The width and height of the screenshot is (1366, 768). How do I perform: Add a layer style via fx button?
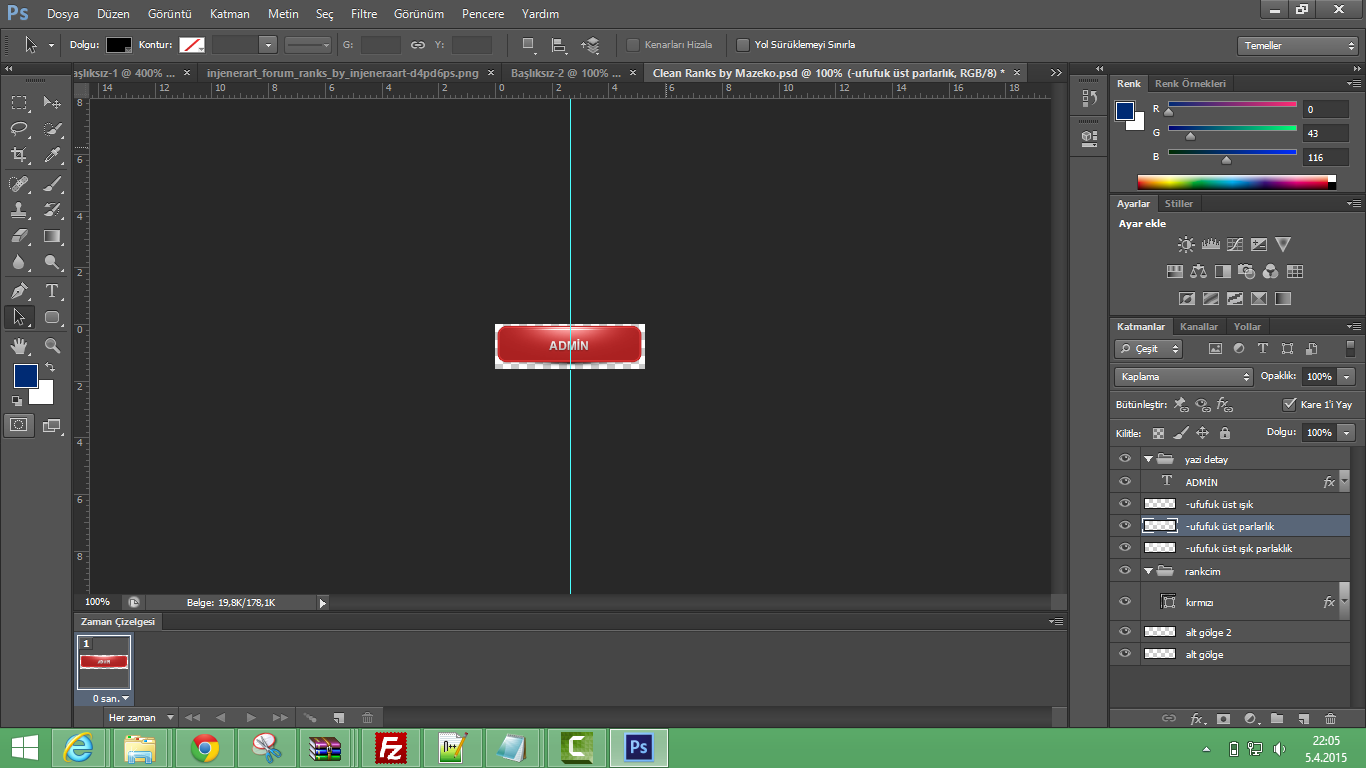click(1197, 719)
